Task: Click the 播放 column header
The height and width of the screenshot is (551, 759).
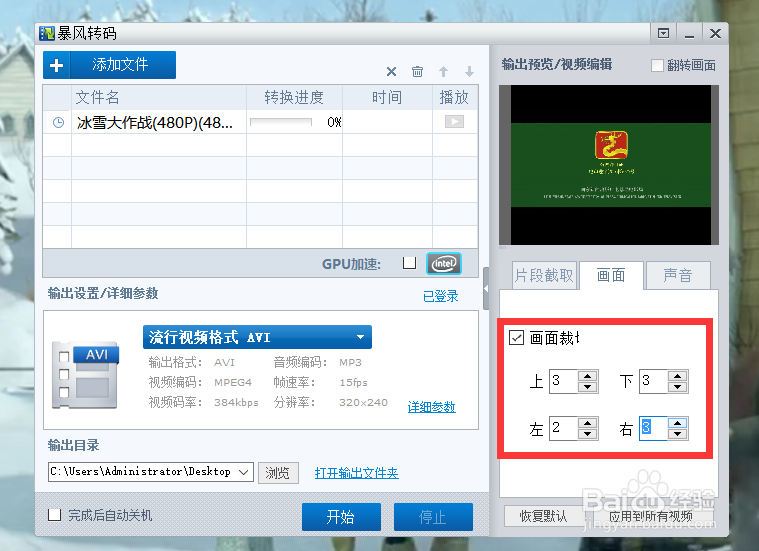Action: 454,98
